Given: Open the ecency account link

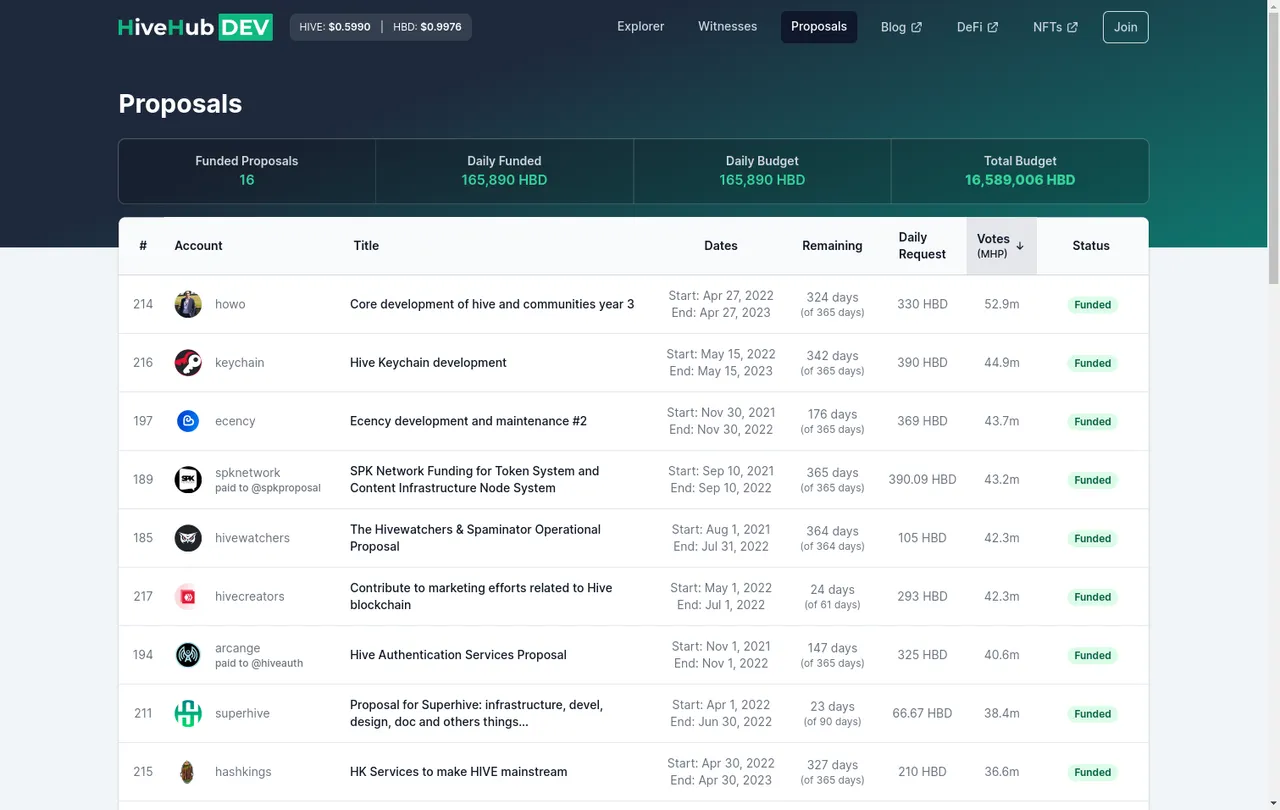Looking at the screenshot, I should click(x=235, y=421).
